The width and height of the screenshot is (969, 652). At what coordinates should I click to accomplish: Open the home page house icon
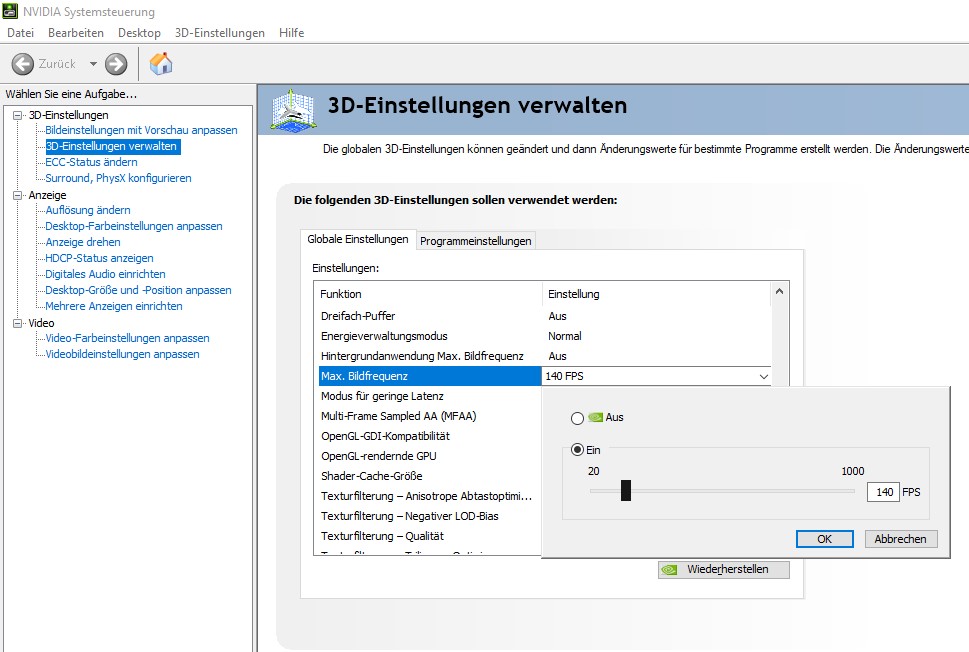(x=161, y=63)
